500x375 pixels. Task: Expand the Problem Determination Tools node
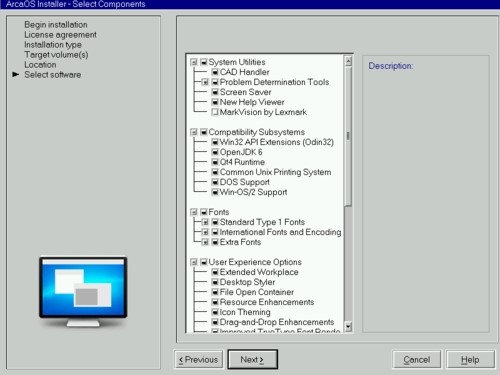[205, 82]
